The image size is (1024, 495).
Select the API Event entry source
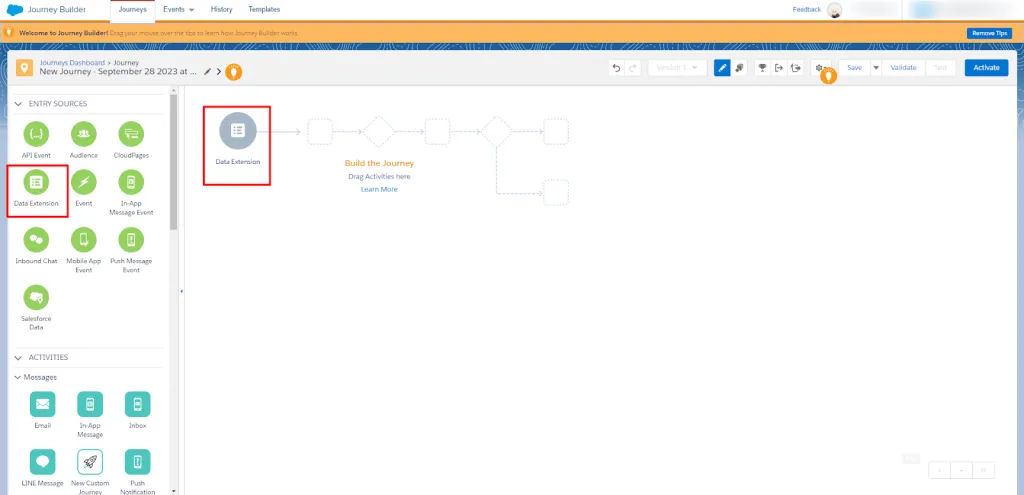(x=36, y=134)
